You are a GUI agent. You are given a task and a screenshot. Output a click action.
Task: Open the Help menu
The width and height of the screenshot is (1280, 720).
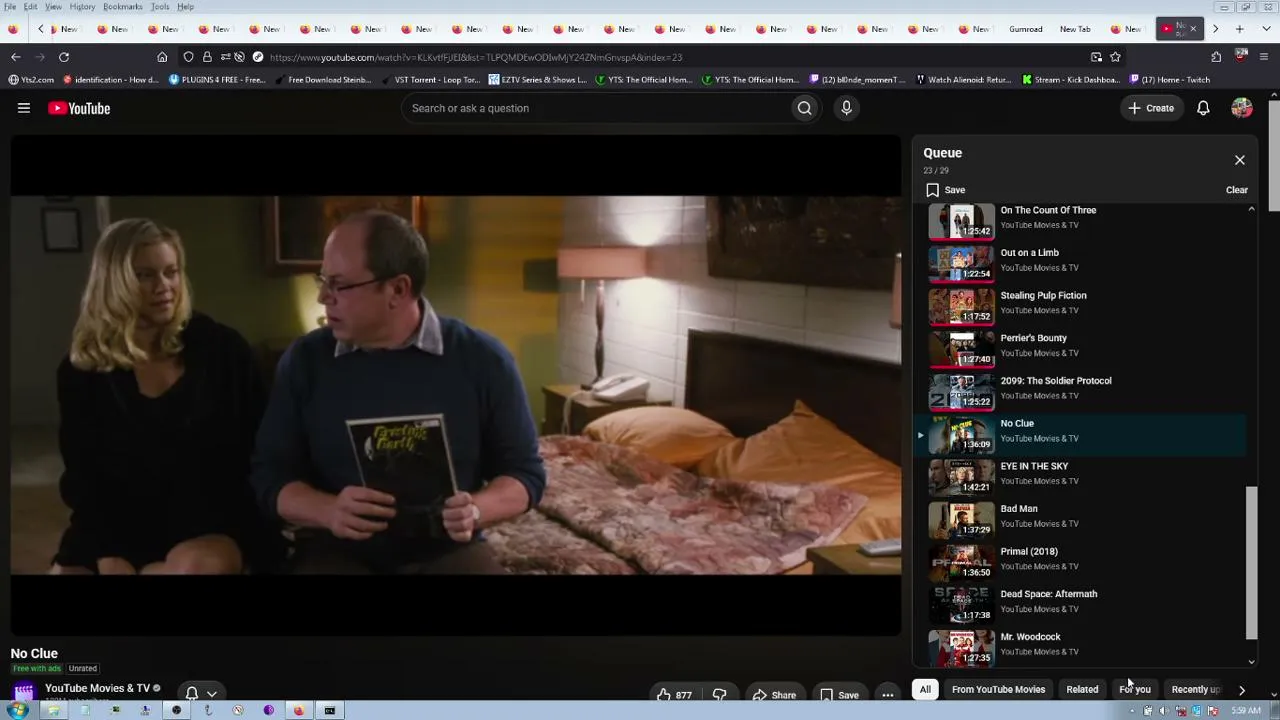coord(186,7)
